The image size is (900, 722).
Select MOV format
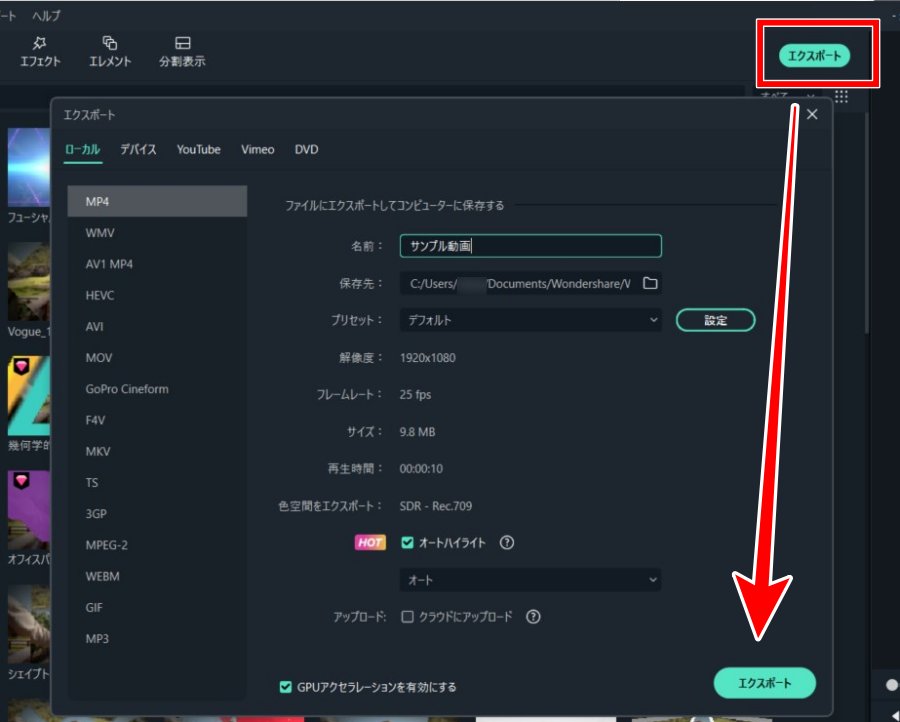[x=157, y=358]
